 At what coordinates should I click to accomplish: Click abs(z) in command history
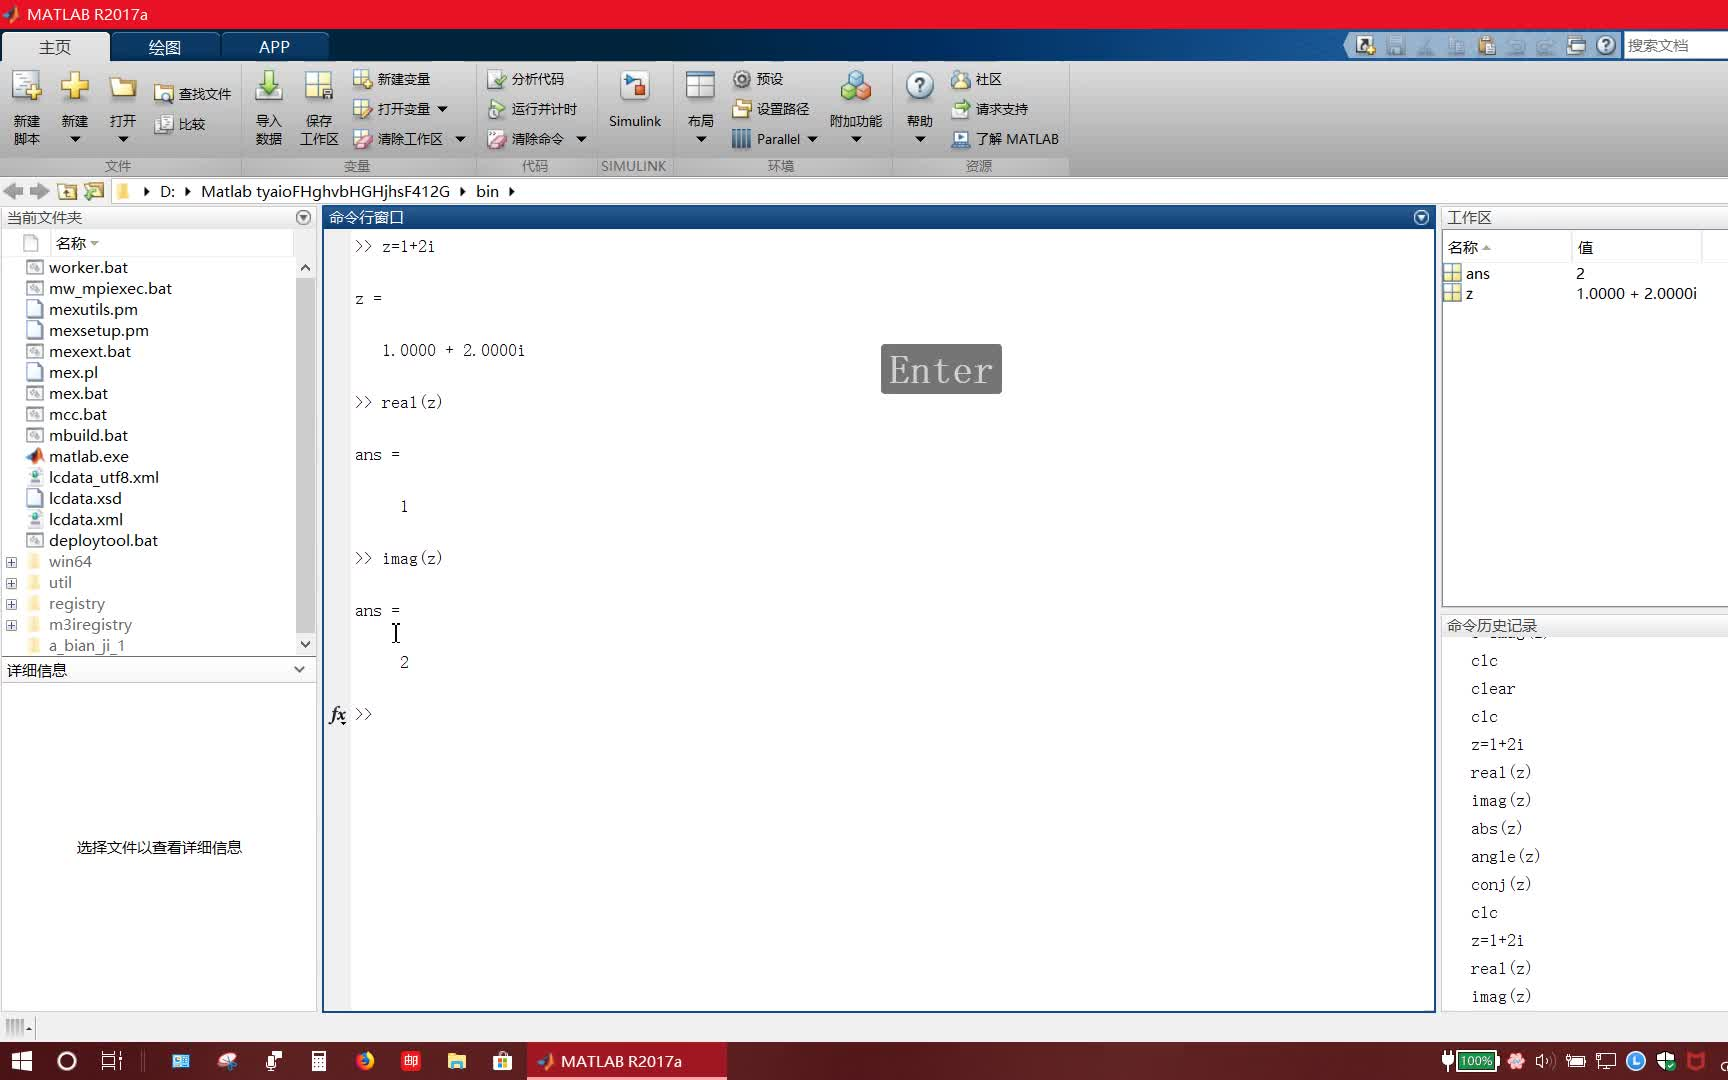(x=1496, y=828)
